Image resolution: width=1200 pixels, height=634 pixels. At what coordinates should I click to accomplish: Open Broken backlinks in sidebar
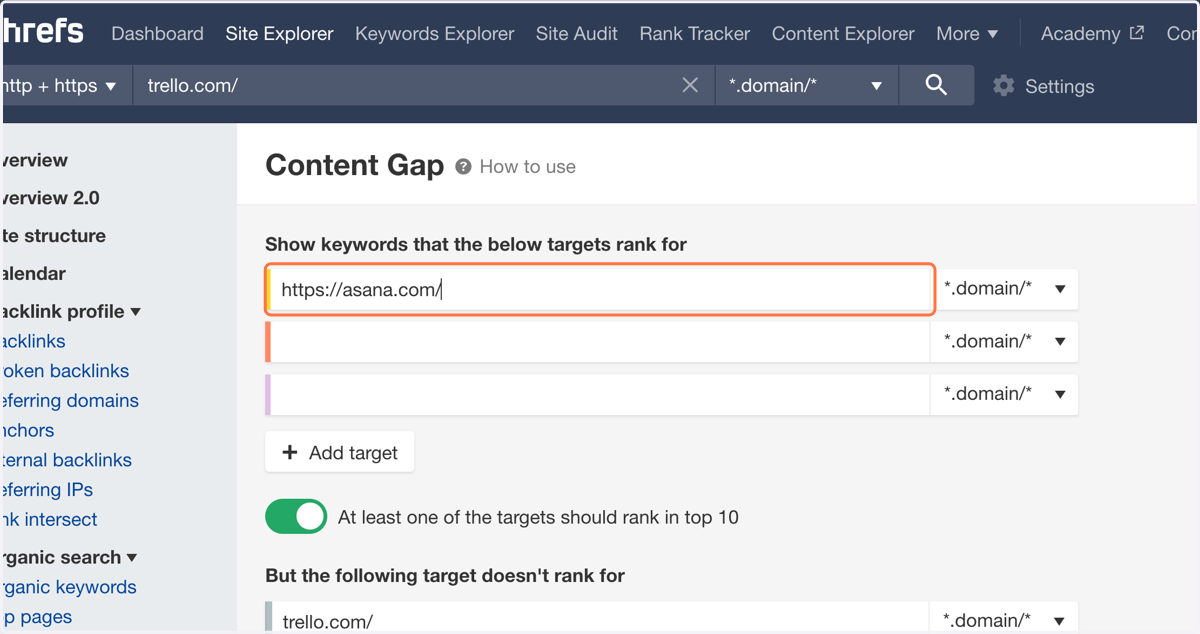(x=66, y=371)
